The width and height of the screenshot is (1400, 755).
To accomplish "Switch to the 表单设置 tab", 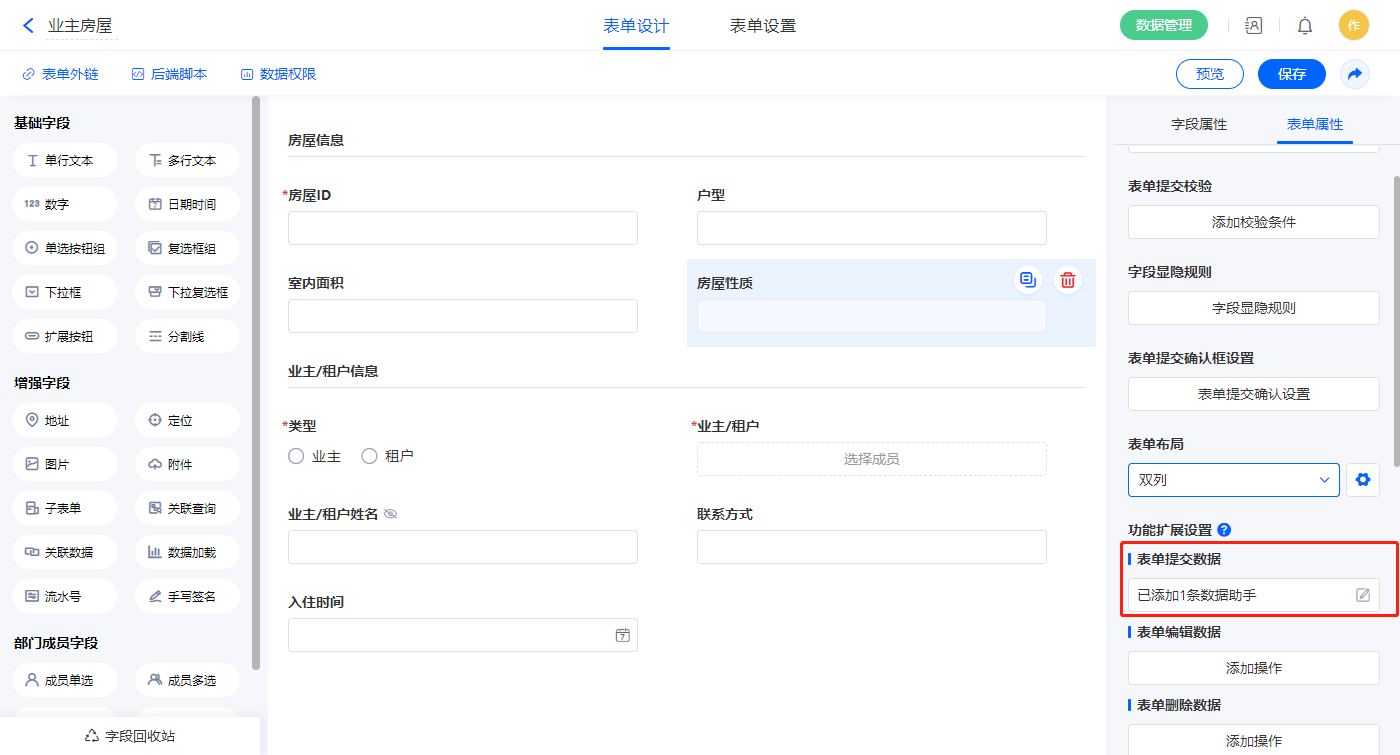I will [x=762, y=26].
